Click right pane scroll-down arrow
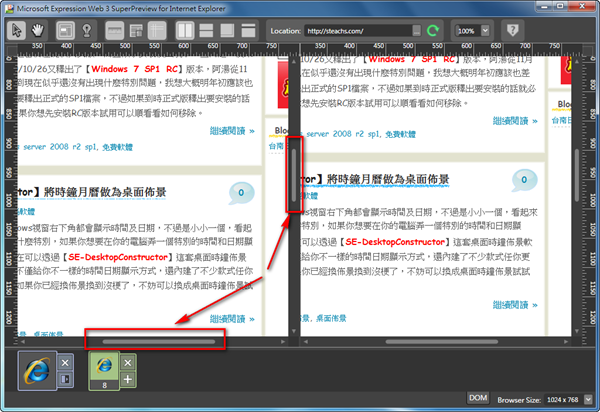The width and height of the screenshot is (600, 412). pyautogui.click(x=577, y=331)
